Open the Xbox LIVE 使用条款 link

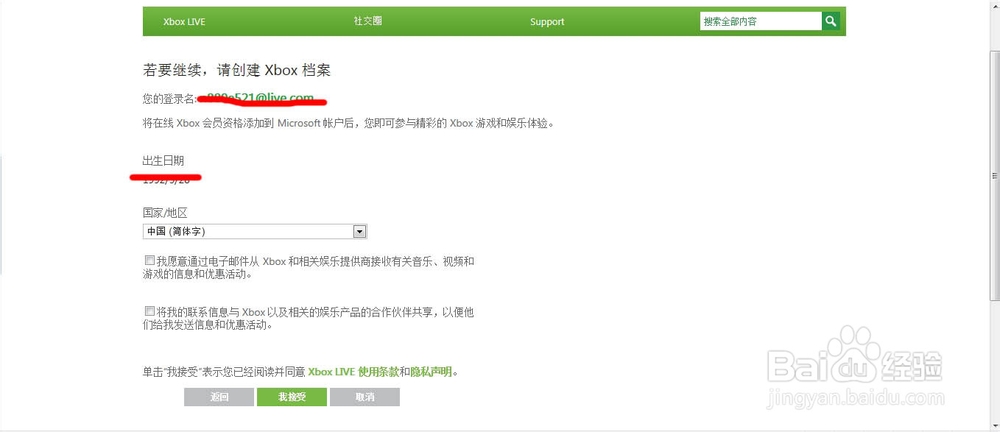(x=354, y=371)
